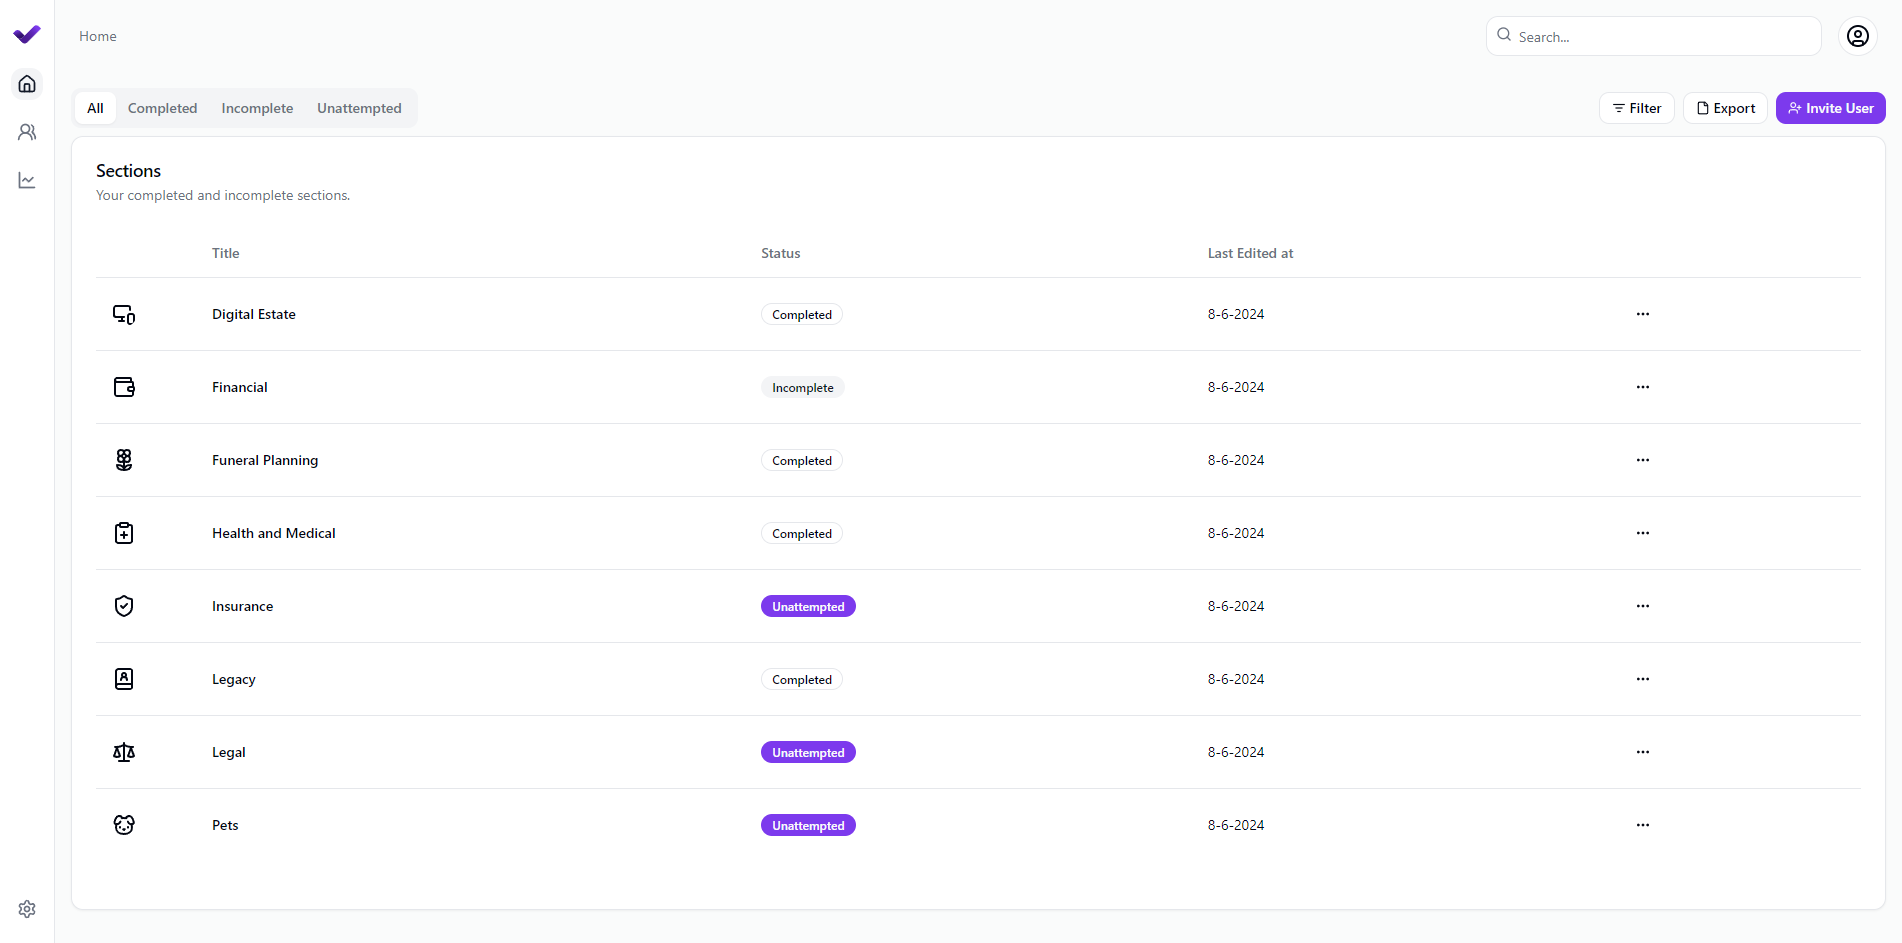Select the Users icon in the sidebar
Viewport: 1902px width, 943px height.
(x=27, y=132)
